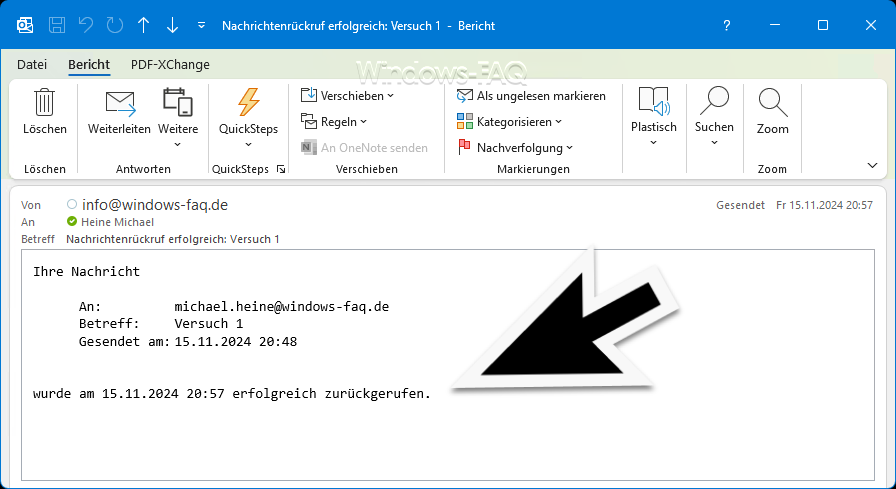Click the Zoom magnifier icon
The width and height of the screenshot is (896, 489).
pos(773,103)
